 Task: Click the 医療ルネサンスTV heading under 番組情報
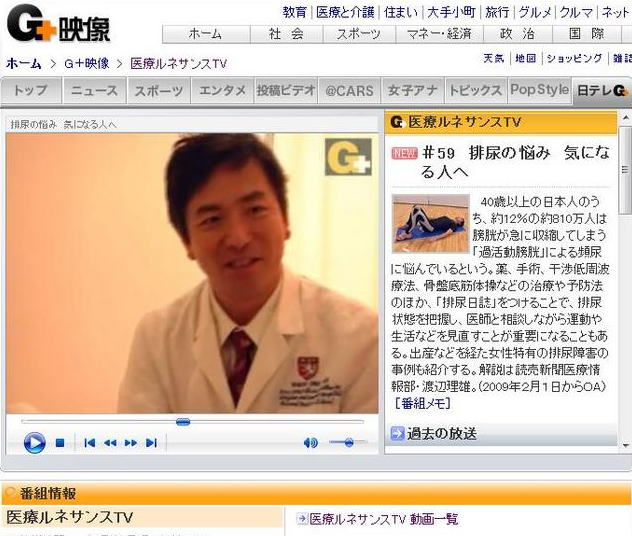69,517
